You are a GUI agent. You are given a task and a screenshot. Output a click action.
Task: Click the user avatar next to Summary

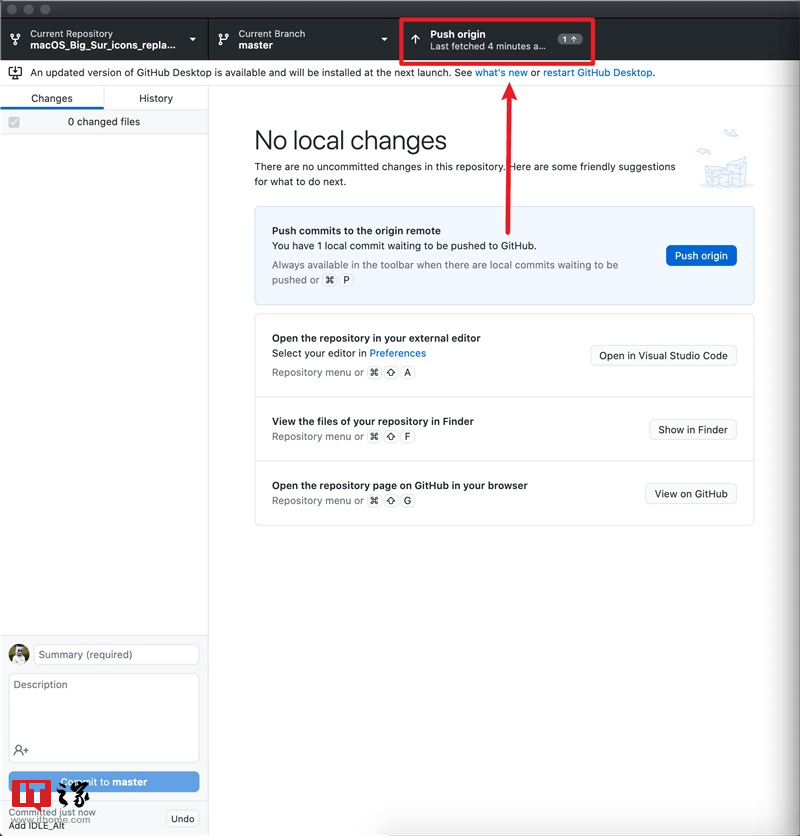tap(19, 654)
